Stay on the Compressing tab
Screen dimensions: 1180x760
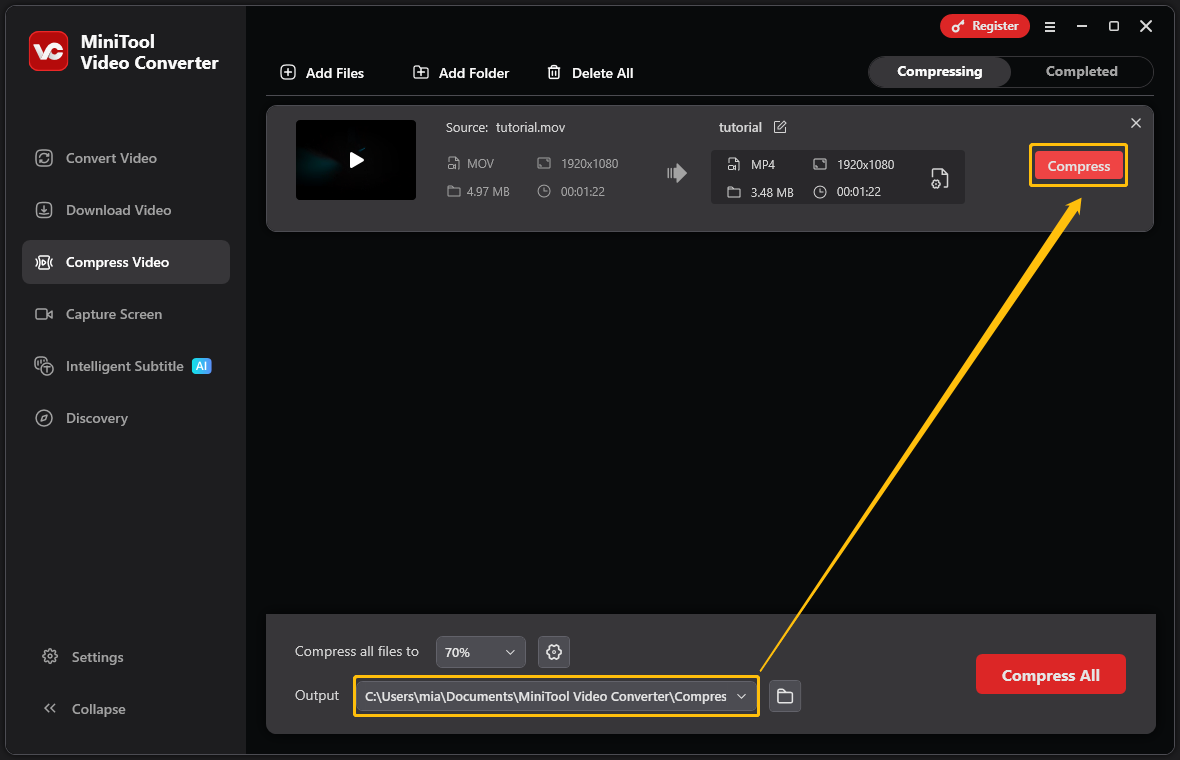click(939, 71)
